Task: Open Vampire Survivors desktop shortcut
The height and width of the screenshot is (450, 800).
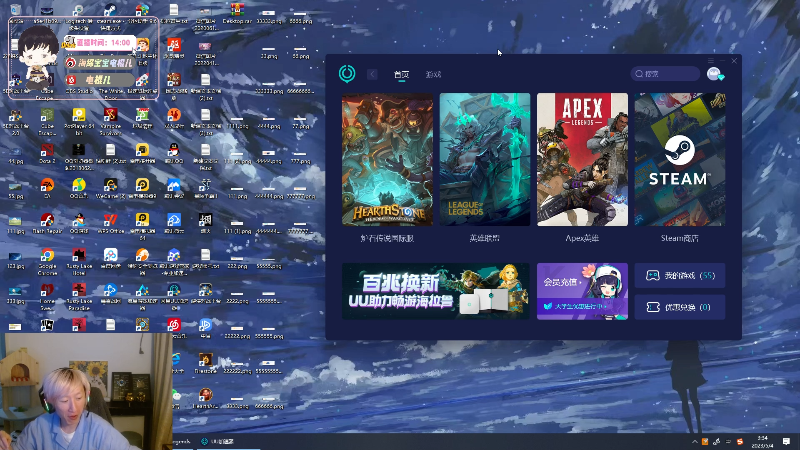Action: point(110,121)
